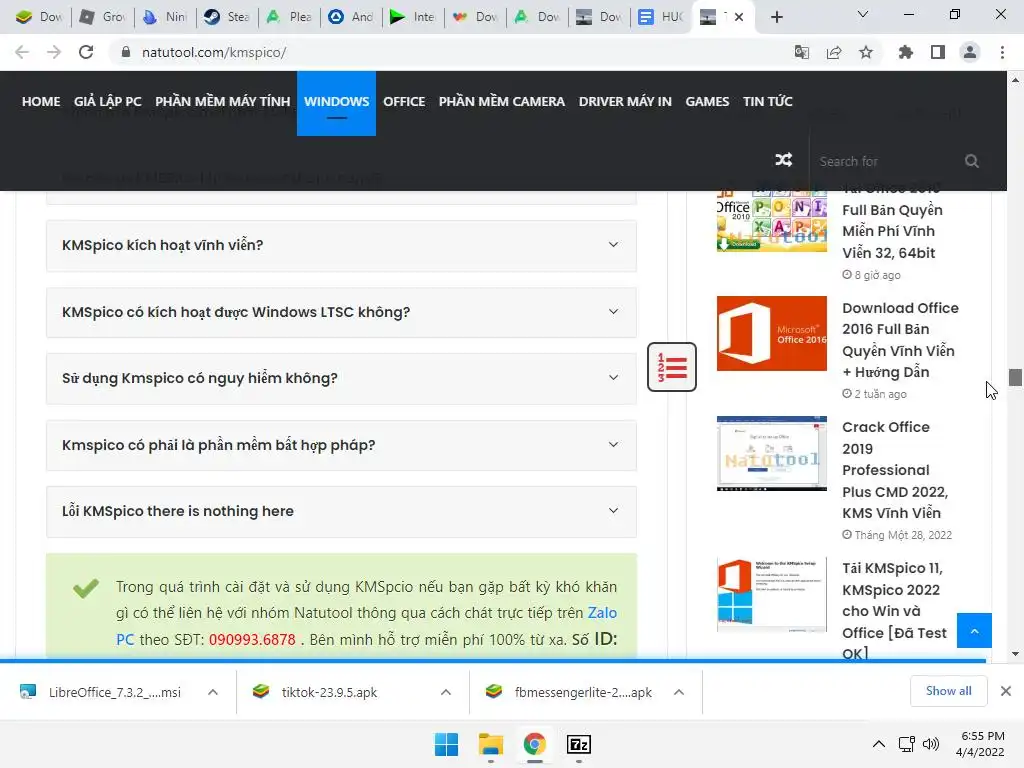Click the share page icon
The image size is (1024, 768).
(834, 52)
